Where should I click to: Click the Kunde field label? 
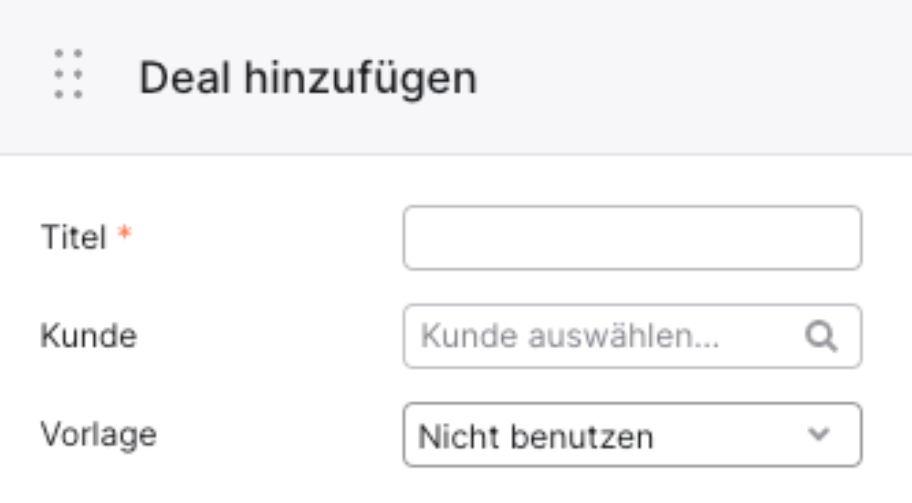tap(88, 336)
